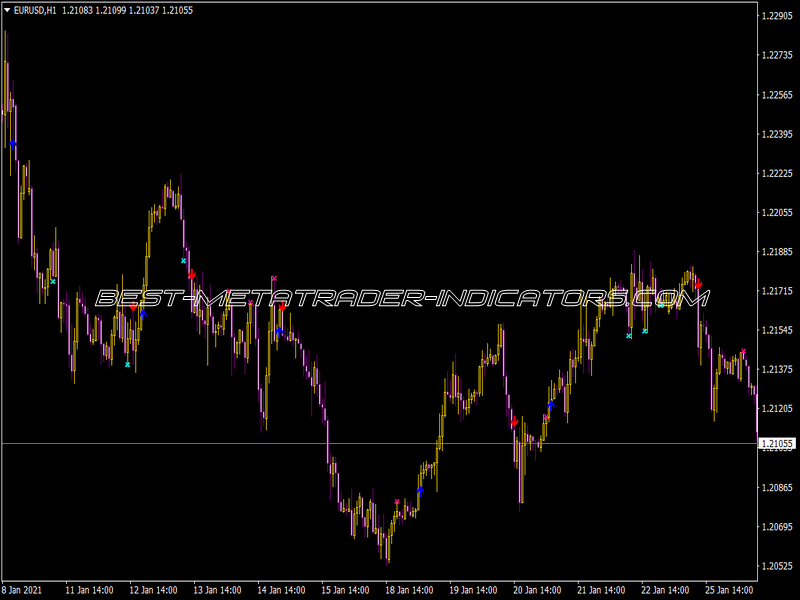
Task: Click the blue up arrow after 20 Jan 14:00
Action: pos(551,405)
